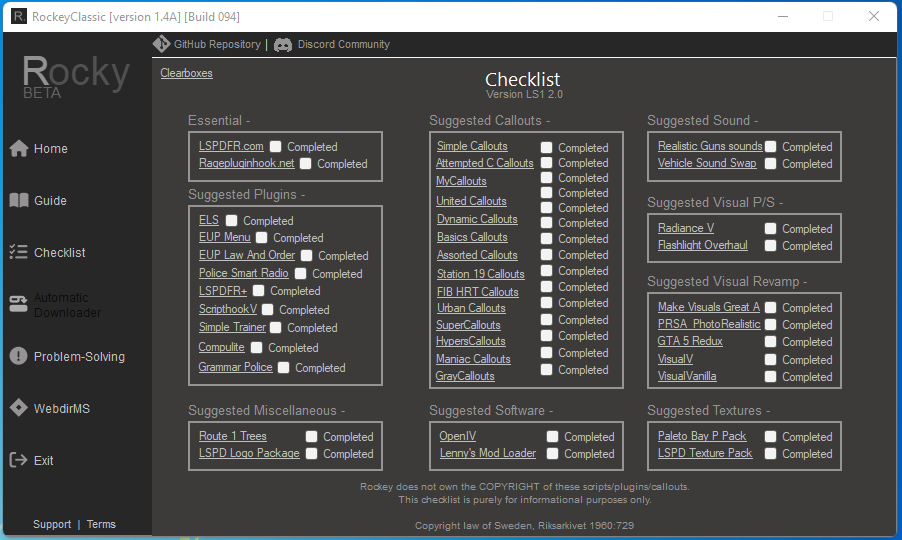Click the WebdirMS diamond icon

(18, 409)
